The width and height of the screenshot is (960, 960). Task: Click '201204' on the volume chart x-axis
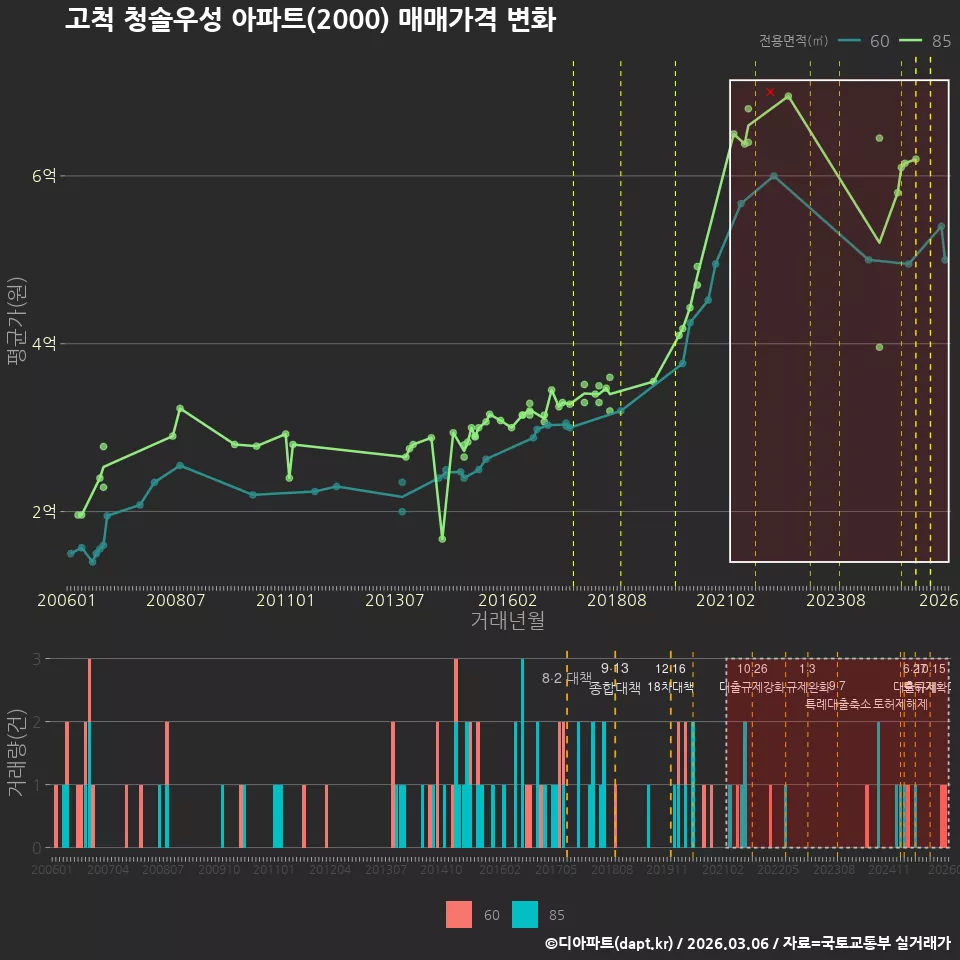[x=330, y=869]
